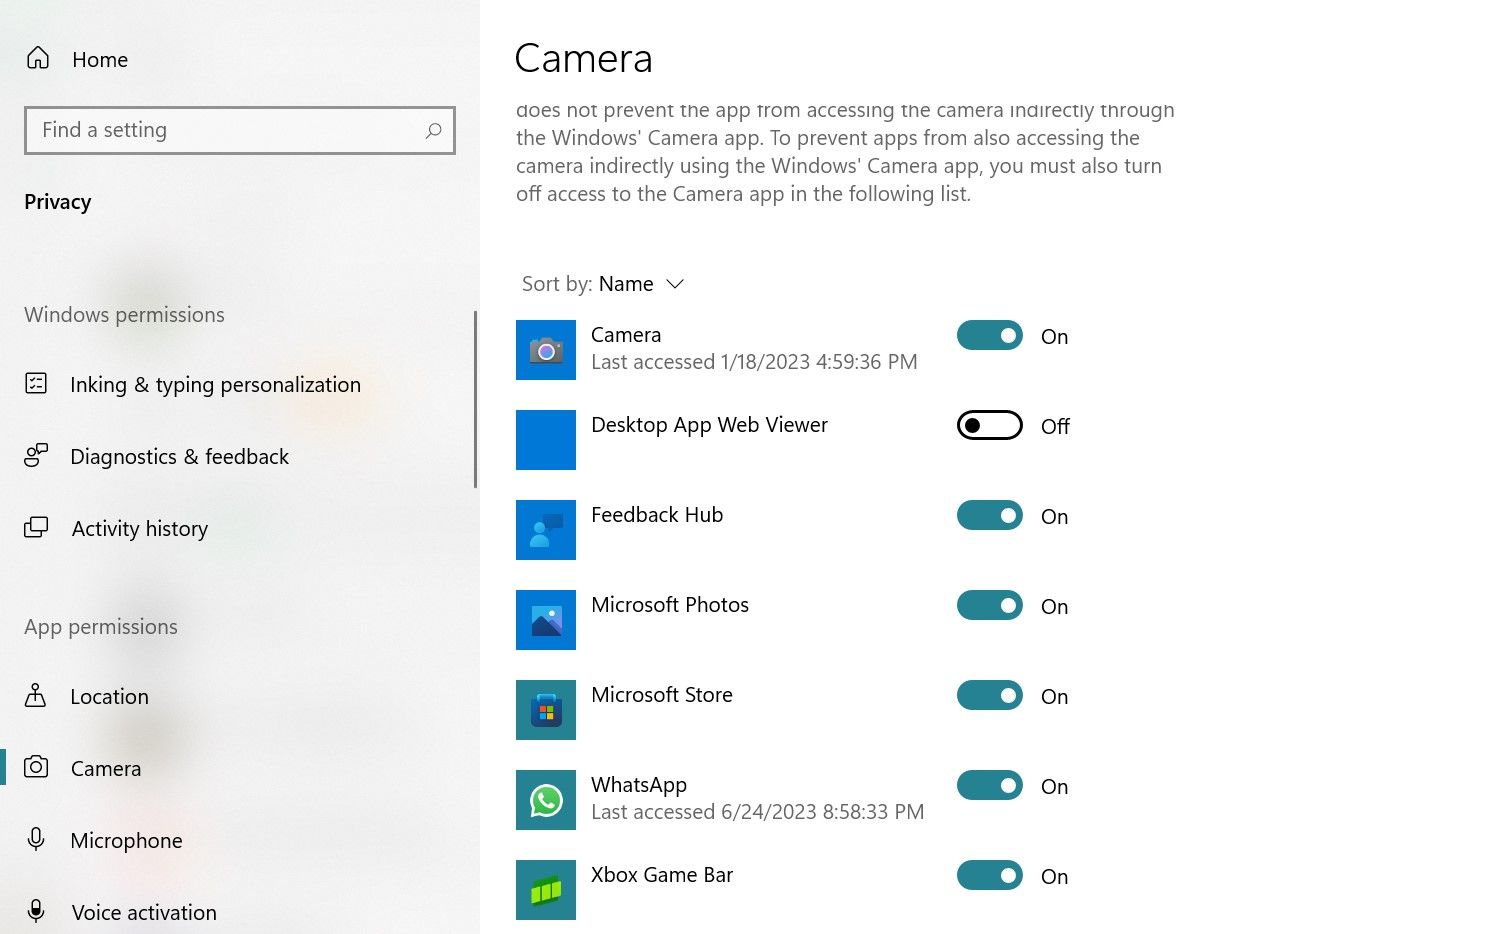Open Voice activation settings
This screenshot has height=934, width=1510.
click(x=143, y=911)
